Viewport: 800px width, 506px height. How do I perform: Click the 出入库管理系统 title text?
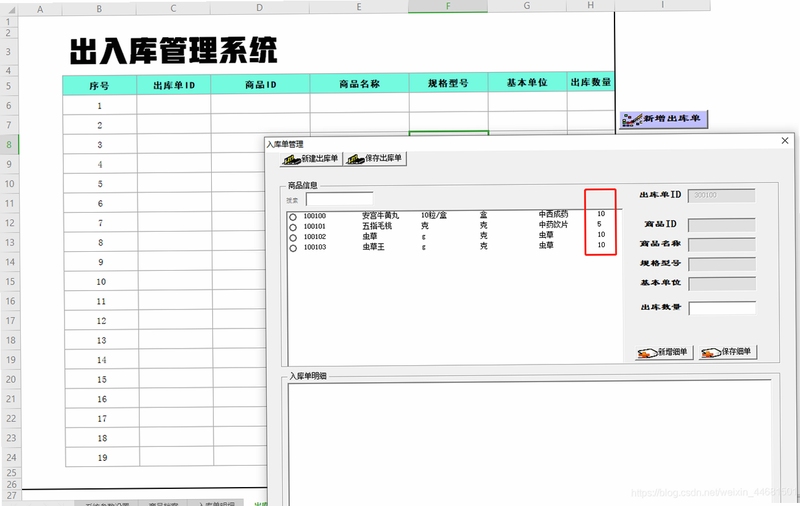(173, 50)
